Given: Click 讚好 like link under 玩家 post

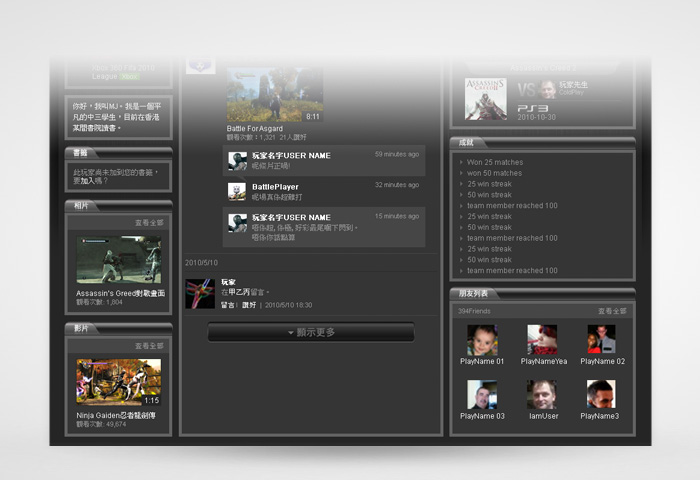Looking at the screenshot, I should click(249, 305).
